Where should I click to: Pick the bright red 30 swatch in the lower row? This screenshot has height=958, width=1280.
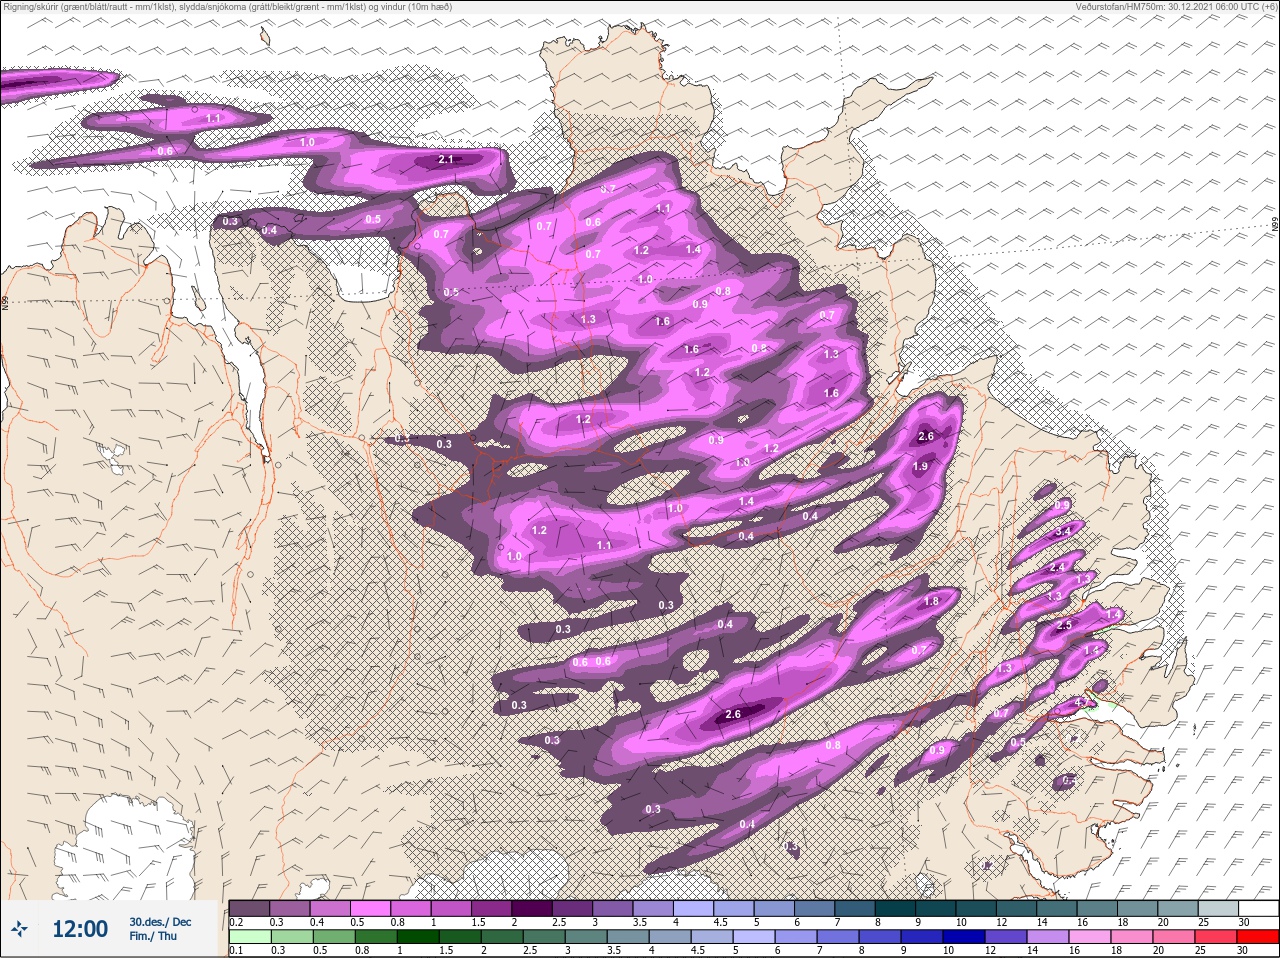1258,937
